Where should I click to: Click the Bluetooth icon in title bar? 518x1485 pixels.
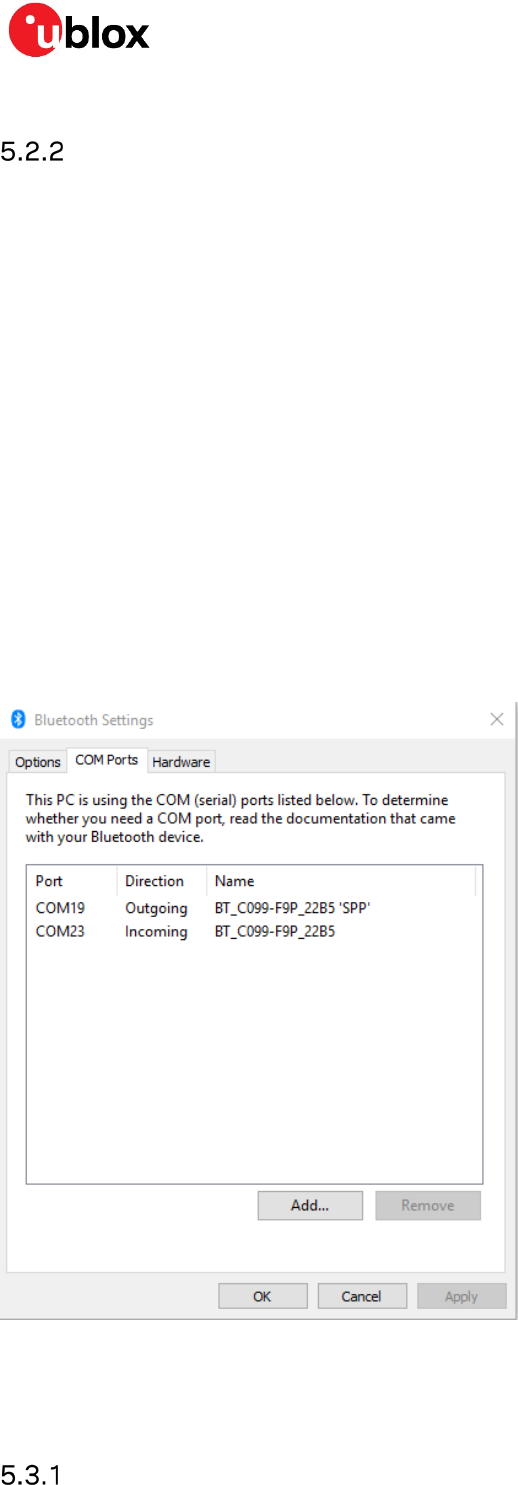[17, 719]
